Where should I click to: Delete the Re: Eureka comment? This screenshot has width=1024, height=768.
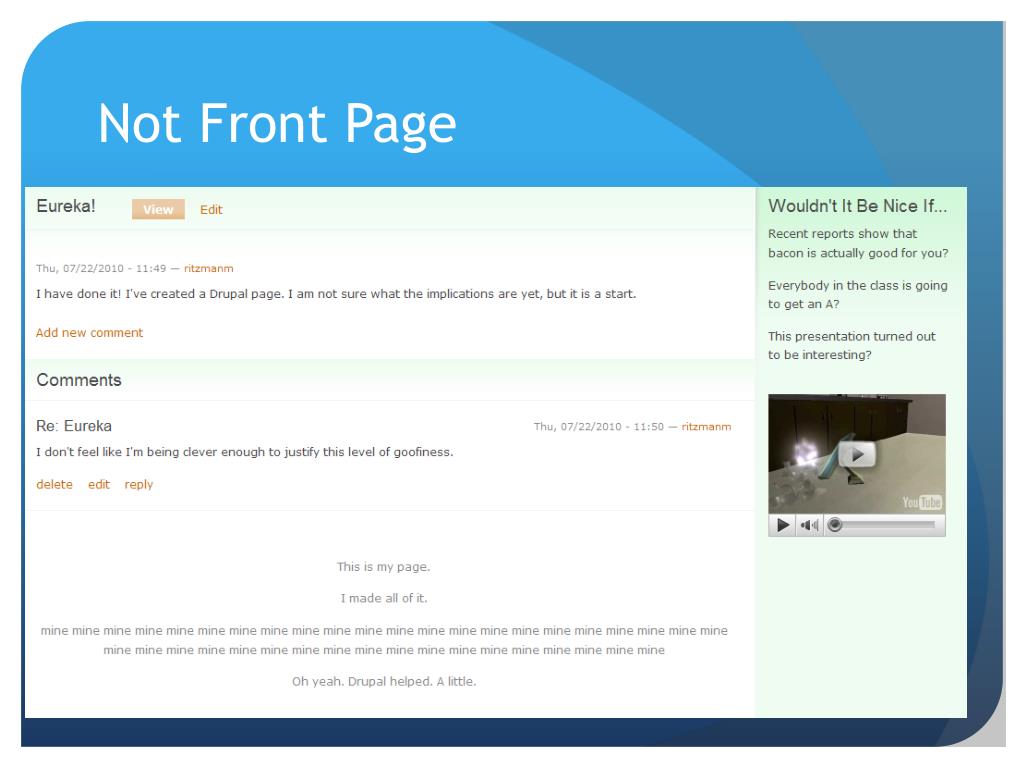[x=54, y=485]
